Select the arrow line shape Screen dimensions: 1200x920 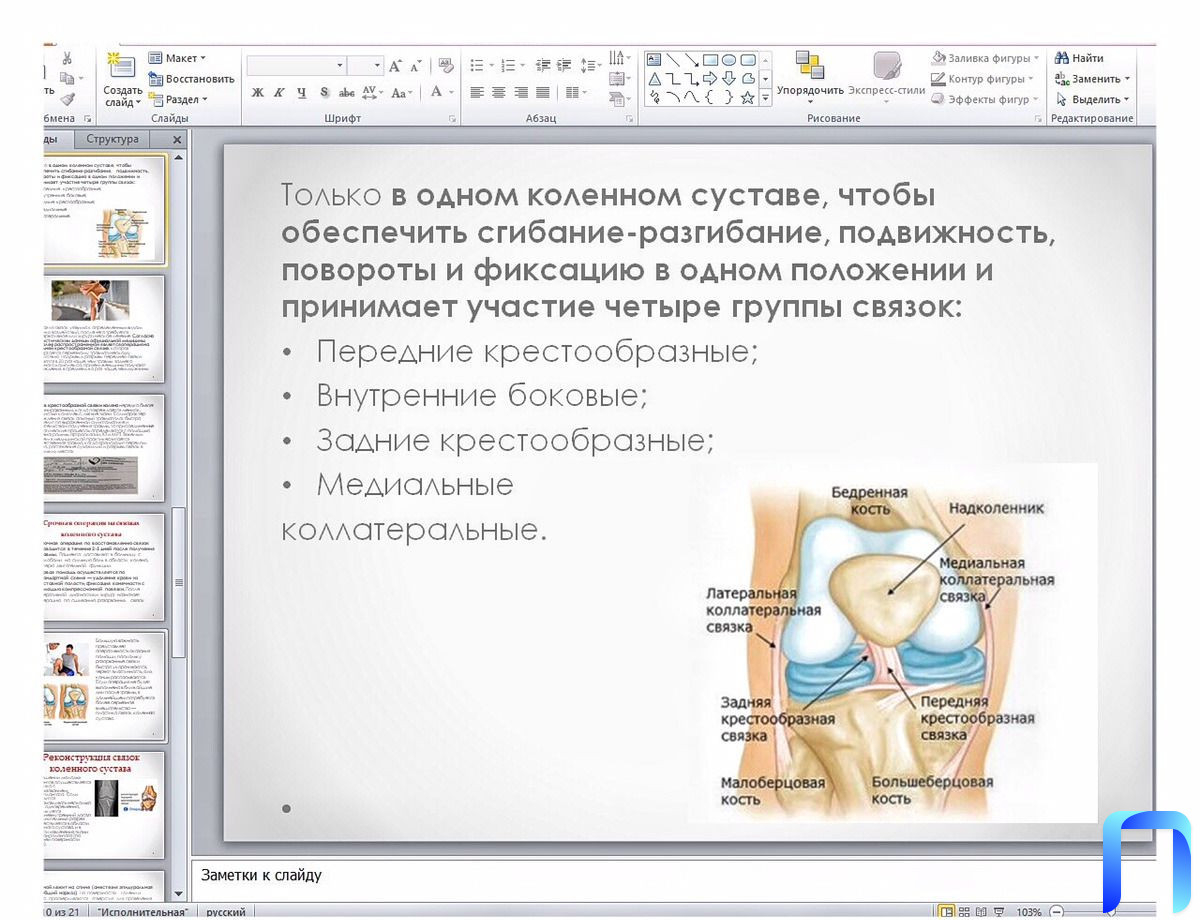click(x=691, y=59)
